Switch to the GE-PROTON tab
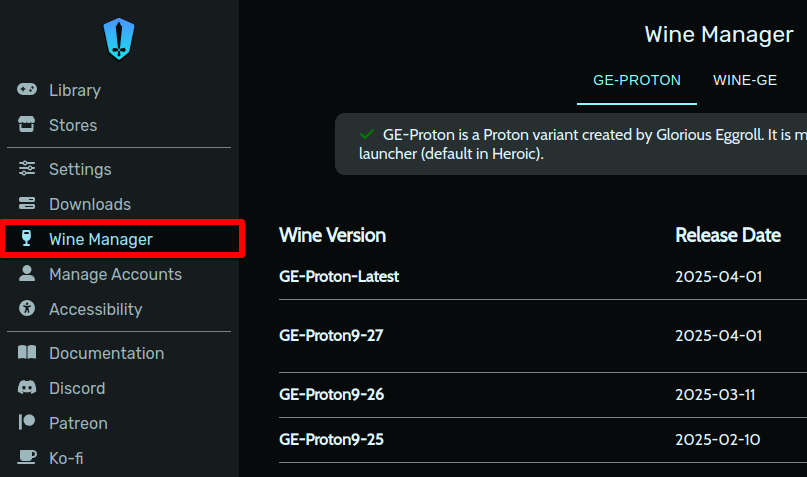 coord(637,81)
